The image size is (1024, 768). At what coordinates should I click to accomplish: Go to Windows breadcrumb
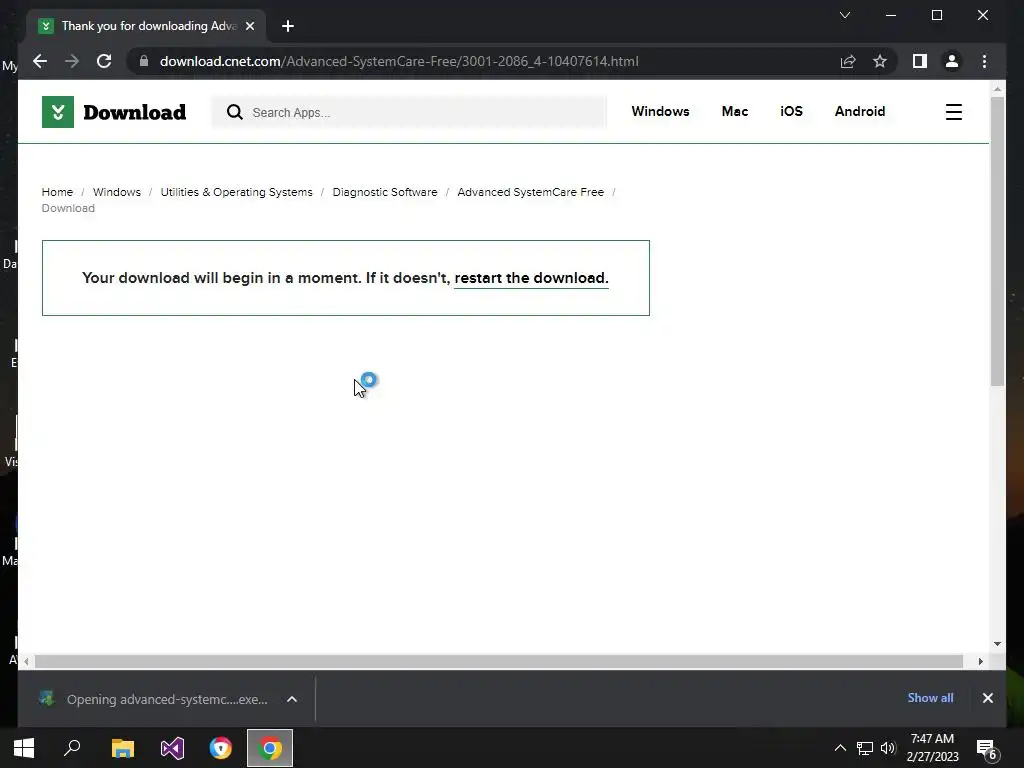[x=116, y=192]
